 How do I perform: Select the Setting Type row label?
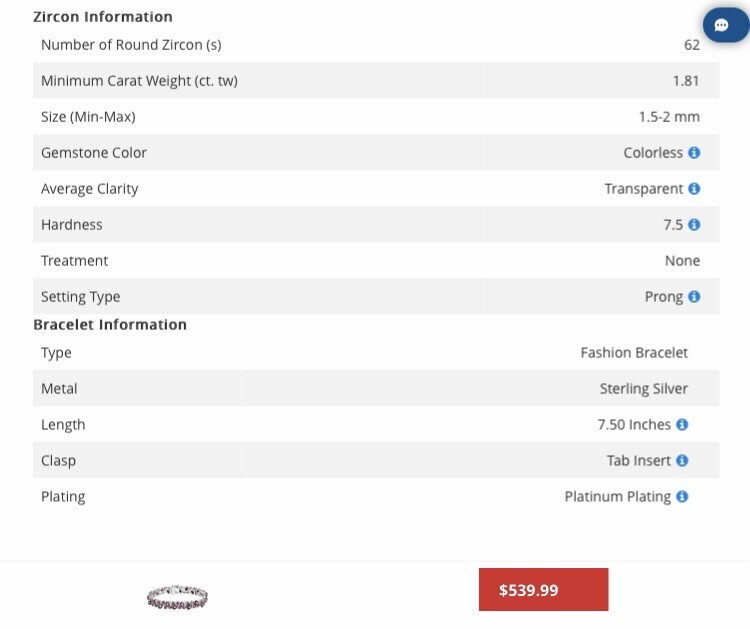pos(80,297)
